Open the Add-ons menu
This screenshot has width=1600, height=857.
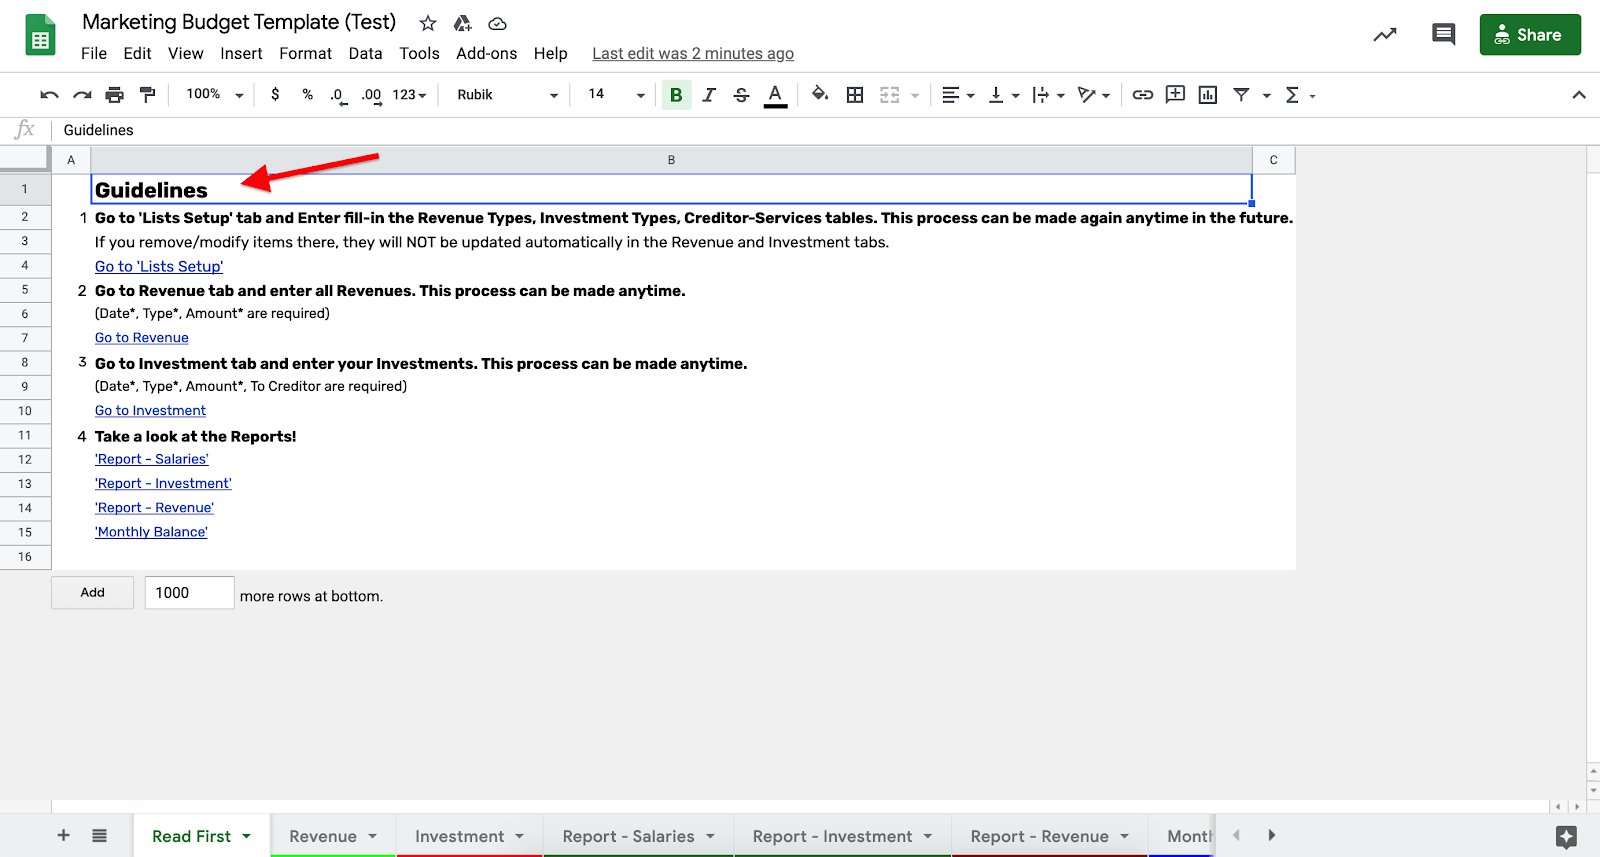pos(486,54)
